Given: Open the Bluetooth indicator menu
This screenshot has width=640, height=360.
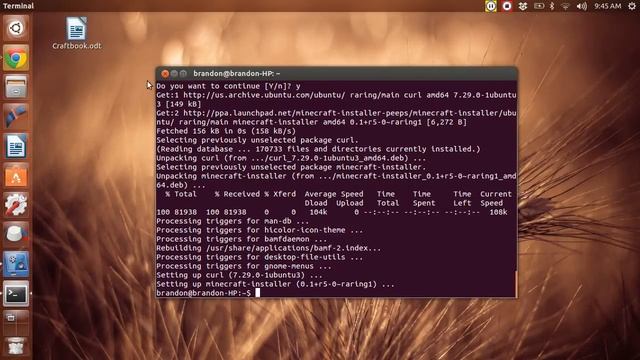Looking at the screenshot, I should coord(552,6).
